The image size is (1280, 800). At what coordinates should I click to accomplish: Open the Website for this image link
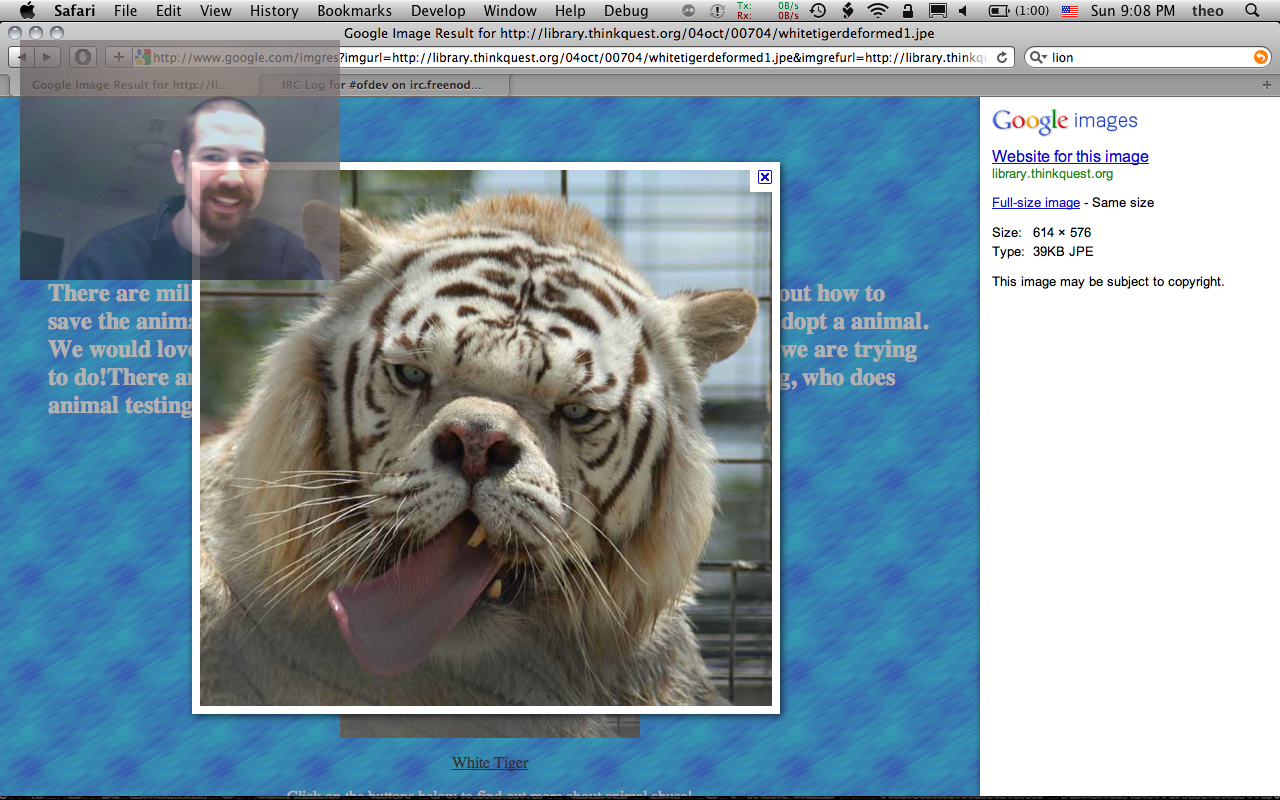point(1070,156)
